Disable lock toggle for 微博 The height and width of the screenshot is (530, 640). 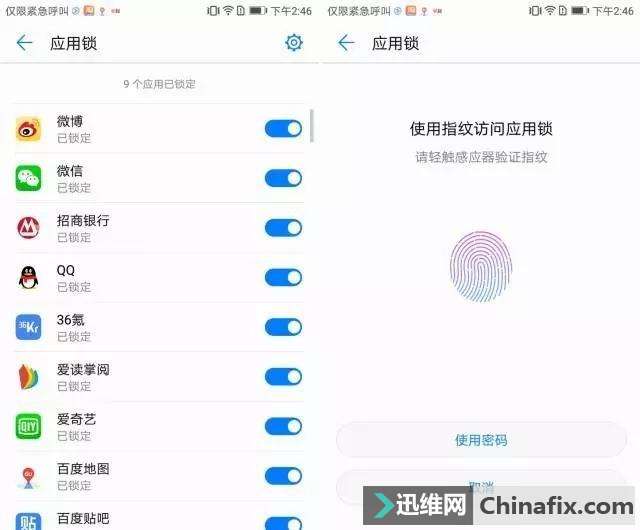(283, 129)
